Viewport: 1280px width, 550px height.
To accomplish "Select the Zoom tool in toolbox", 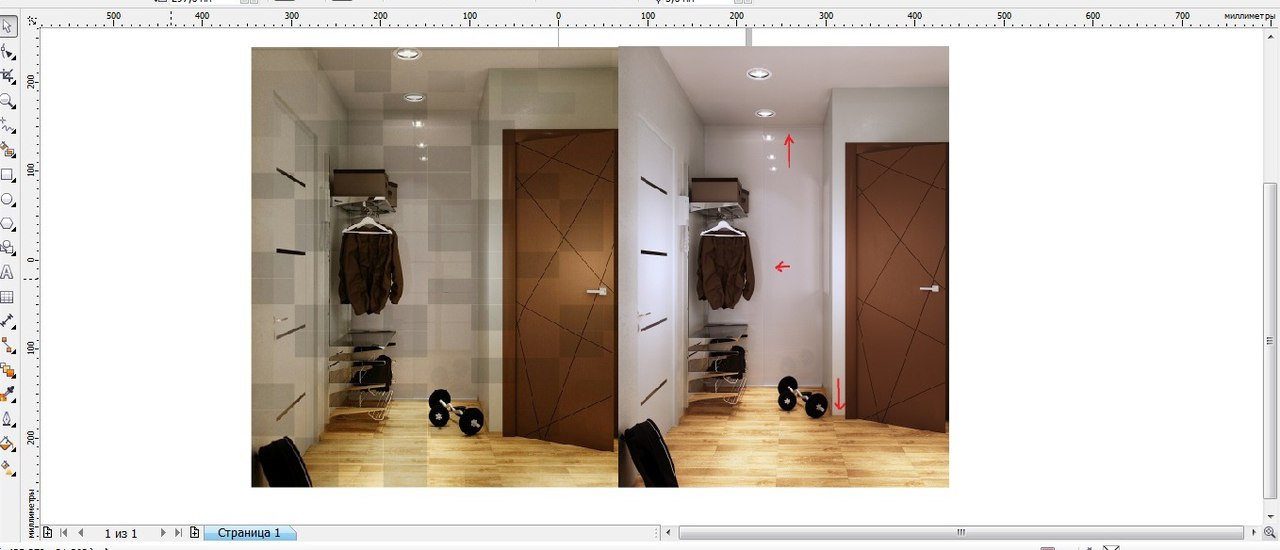I will click(x=8, y=101).
